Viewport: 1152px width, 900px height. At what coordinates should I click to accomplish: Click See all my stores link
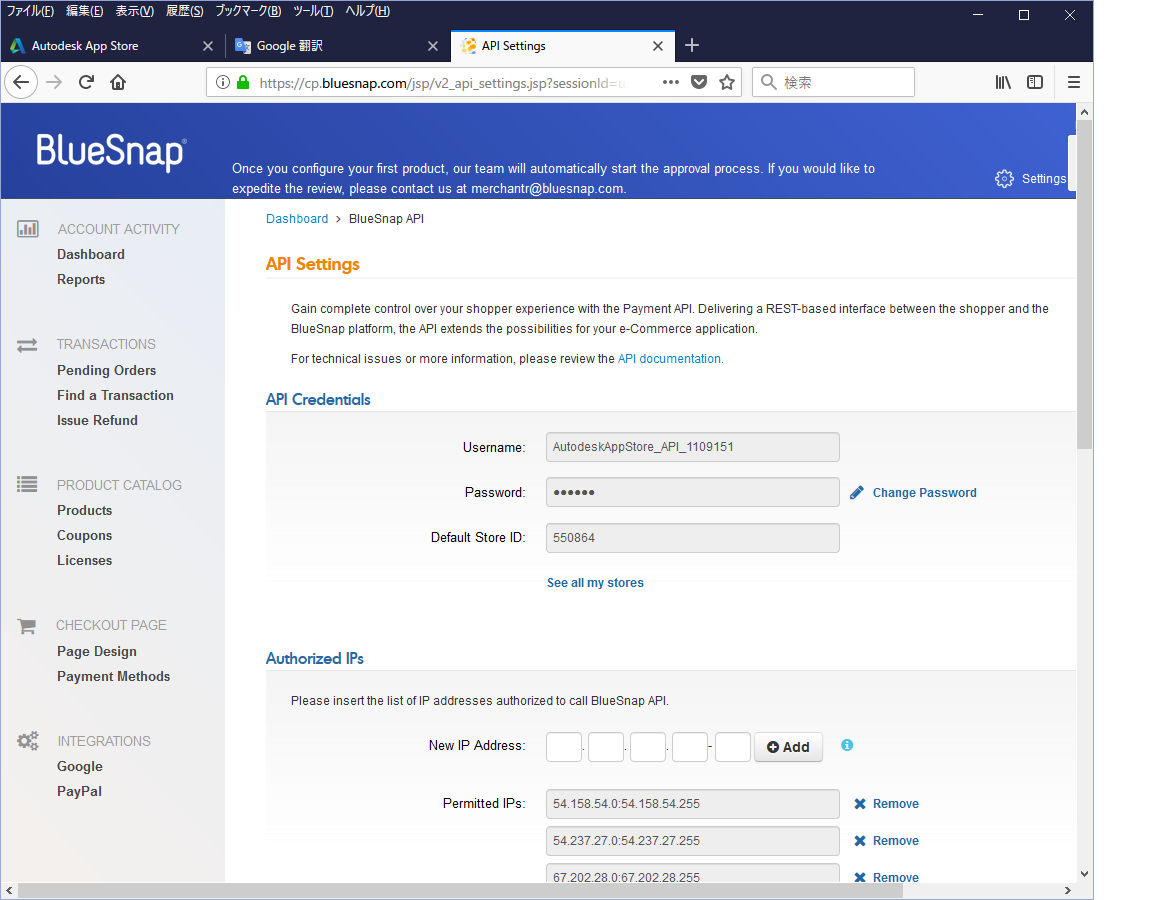pos(595,583)
